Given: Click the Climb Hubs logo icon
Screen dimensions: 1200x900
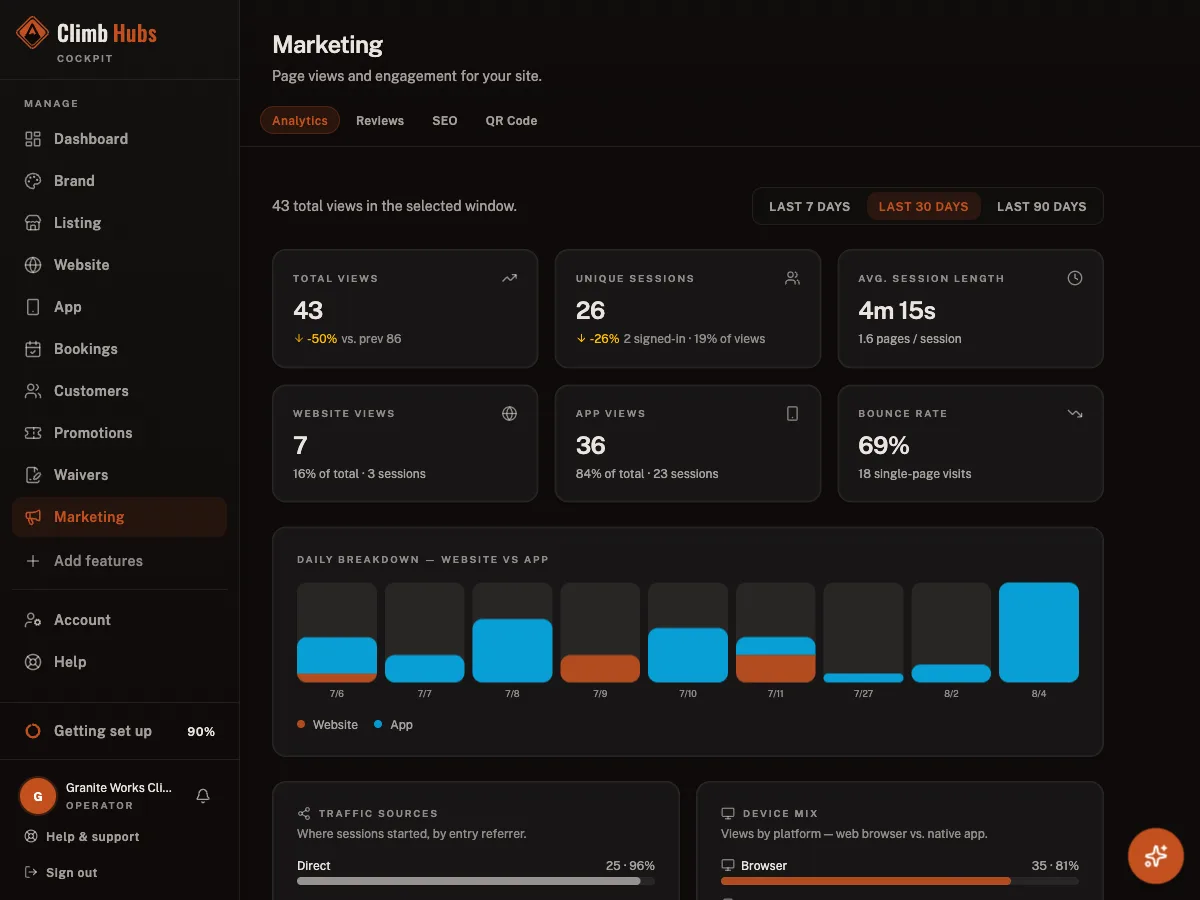Looking at the screenshot, I should pos(32,33).
